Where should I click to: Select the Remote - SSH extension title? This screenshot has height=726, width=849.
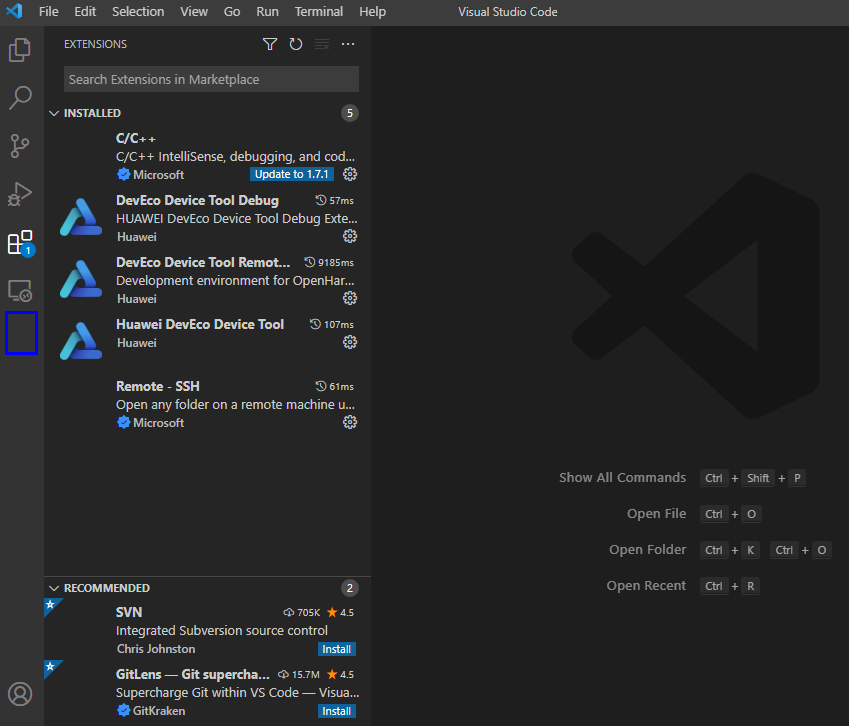click(158, 387)
